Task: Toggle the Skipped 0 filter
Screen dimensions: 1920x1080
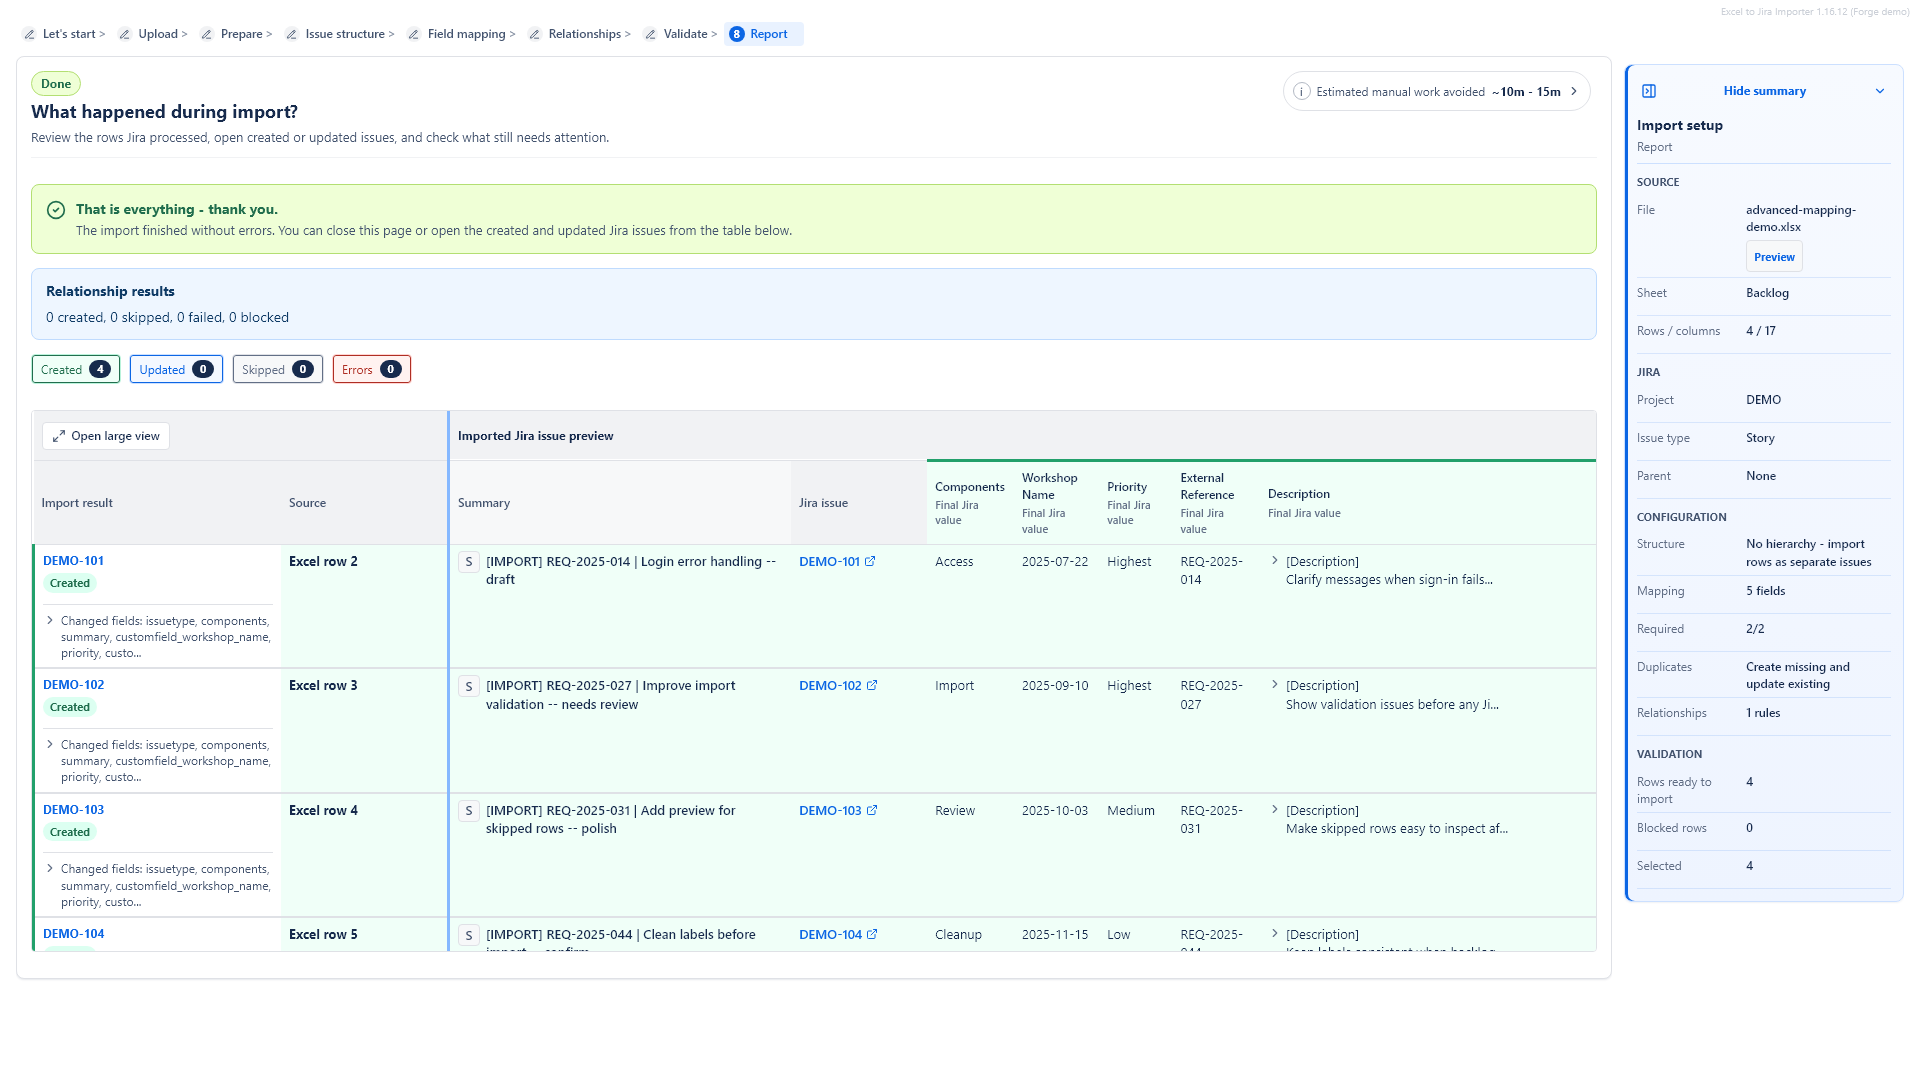Action: click(x=278, y=370)
